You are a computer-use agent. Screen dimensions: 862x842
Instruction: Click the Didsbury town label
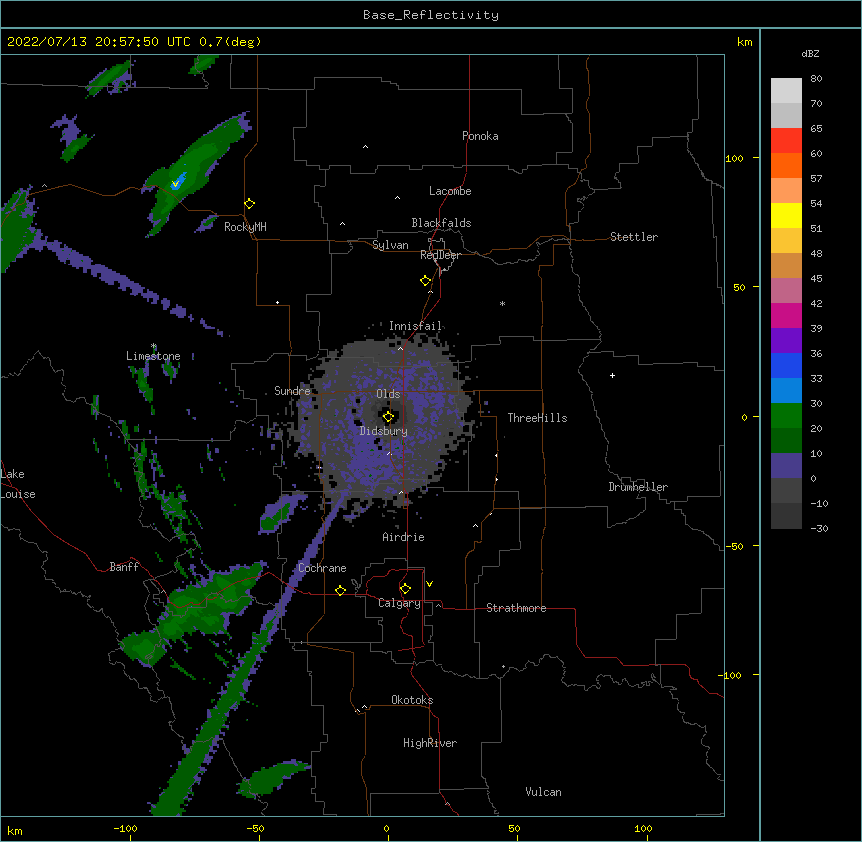point(384,431)
